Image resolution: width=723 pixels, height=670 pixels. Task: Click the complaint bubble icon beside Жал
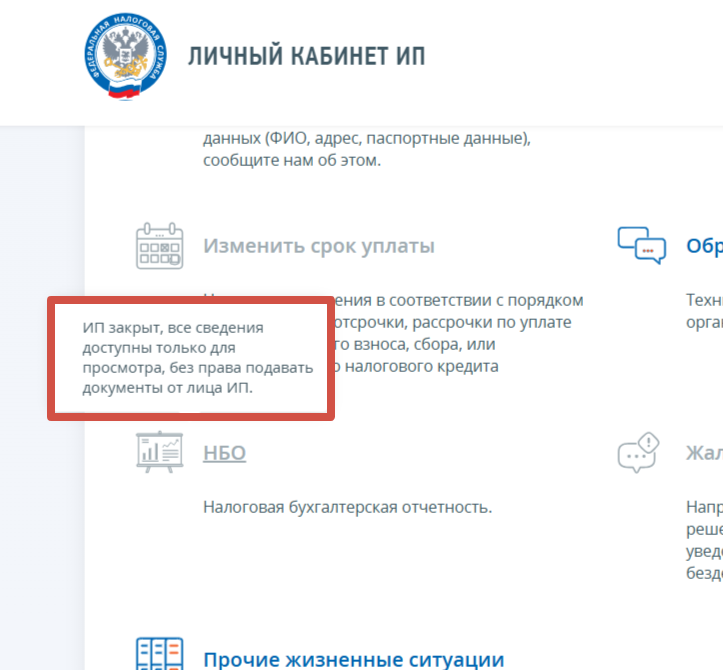pyautogui.click(x=638, y=452)
